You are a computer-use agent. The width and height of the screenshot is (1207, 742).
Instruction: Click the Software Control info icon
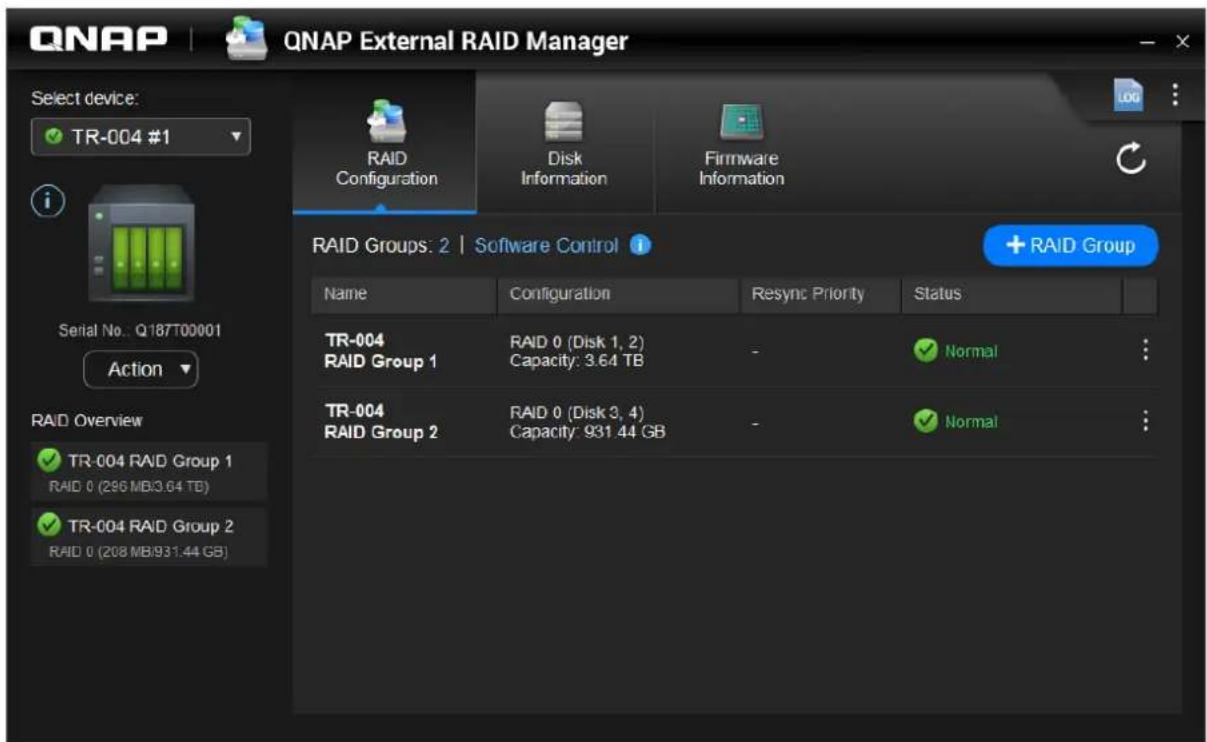pos(641,245)
